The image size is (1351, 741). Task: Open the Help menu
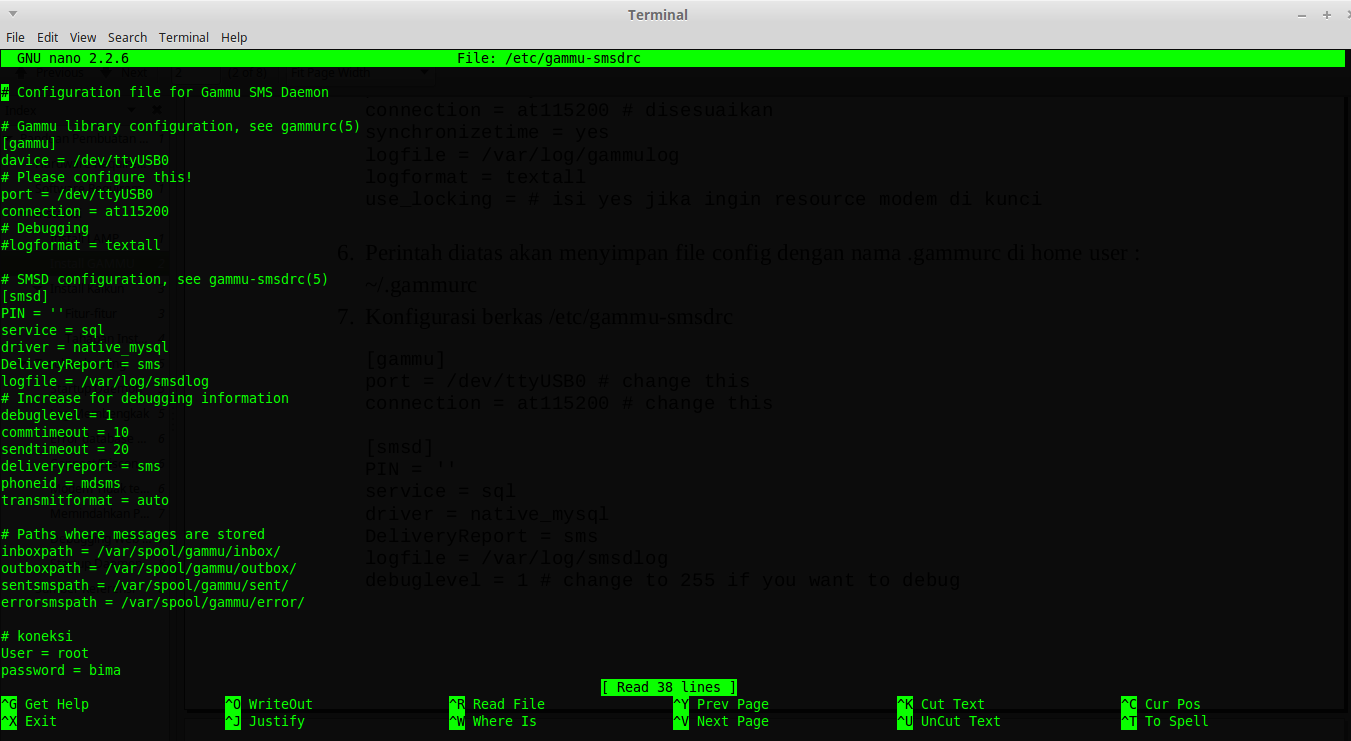point(234,37)
